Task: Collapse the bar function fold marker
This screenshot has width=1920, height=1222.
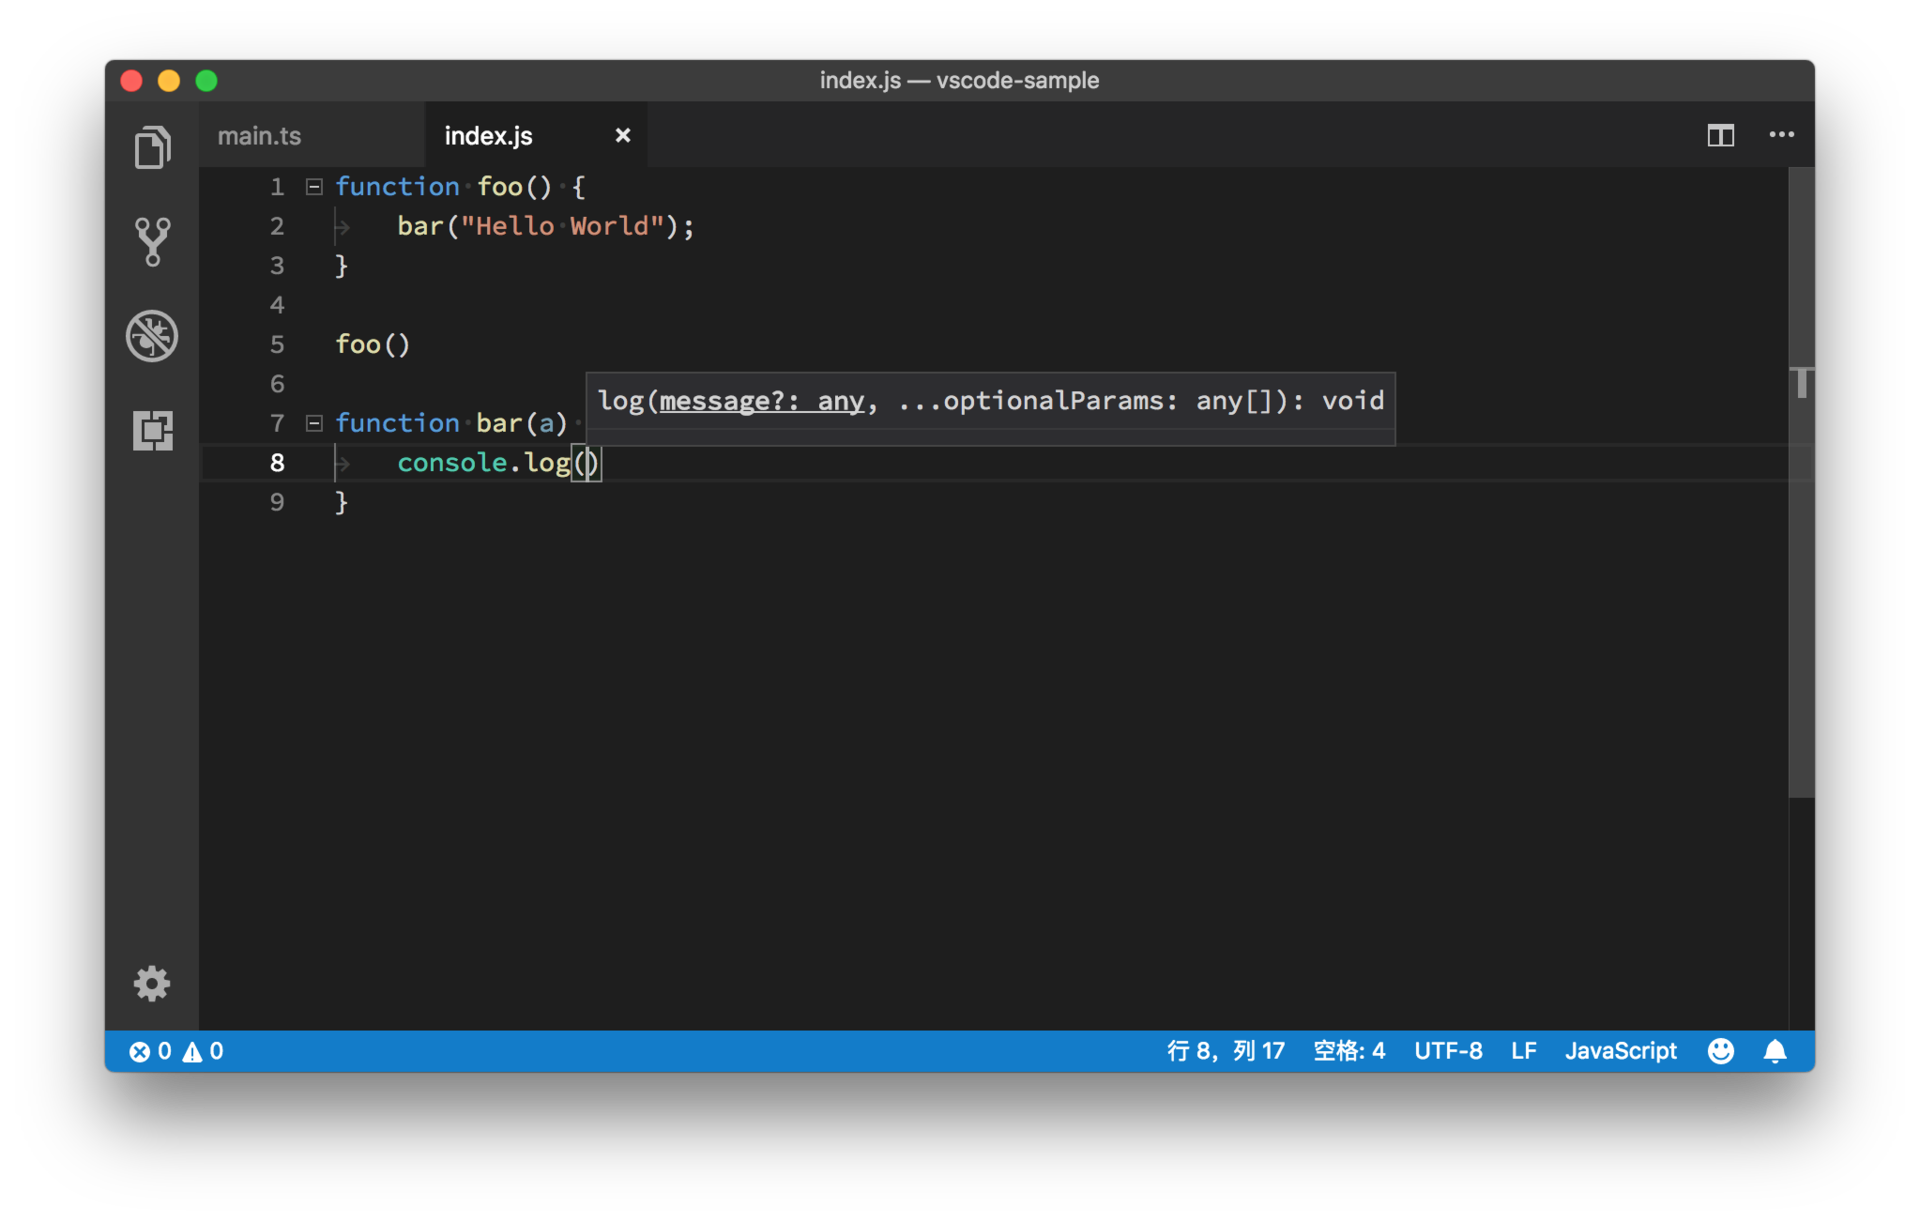Action: click(314, 423)
